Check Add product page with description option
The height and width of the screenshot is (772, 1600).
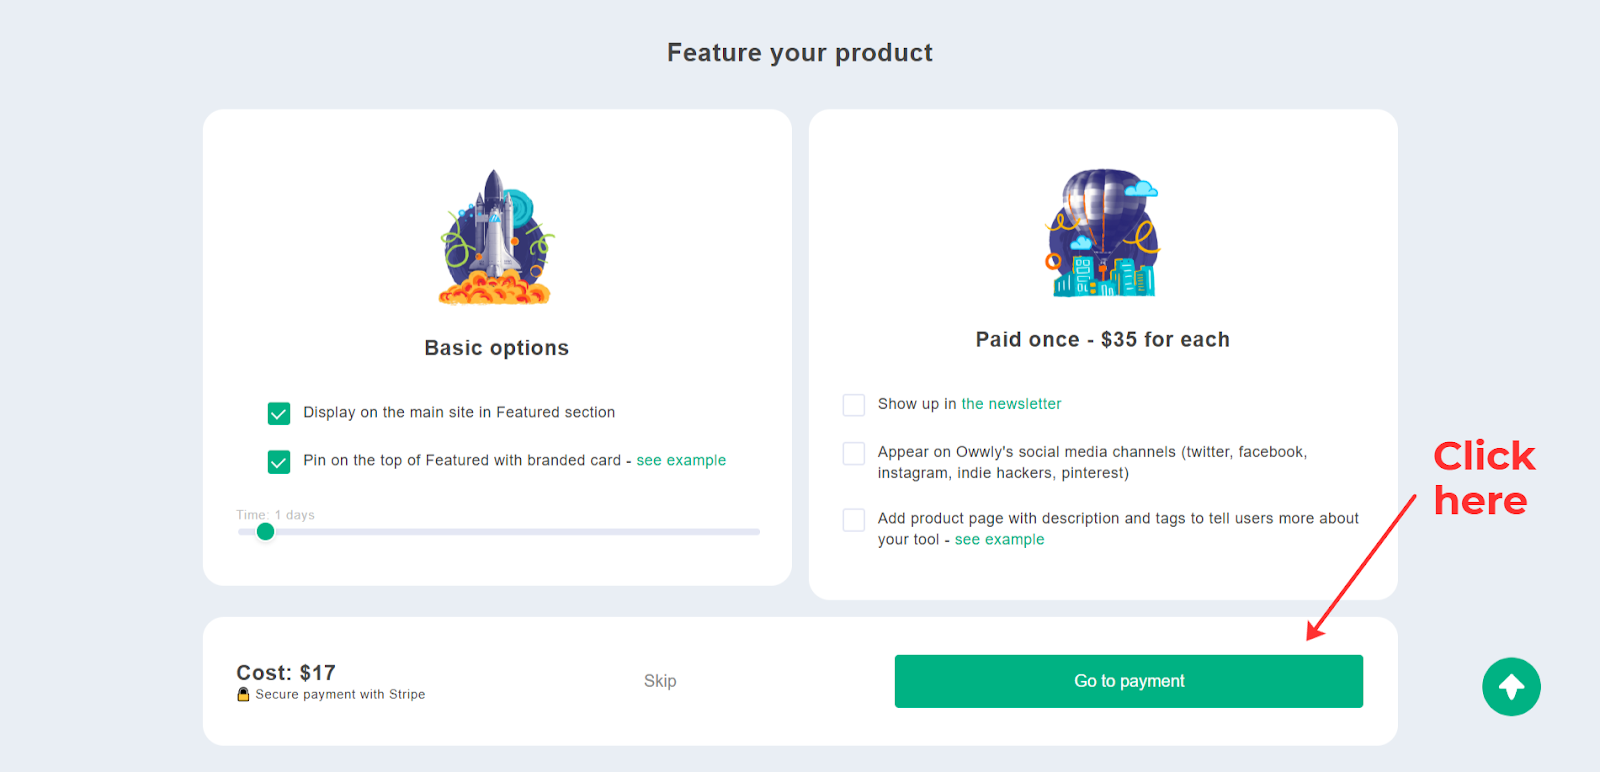[854, 520]
